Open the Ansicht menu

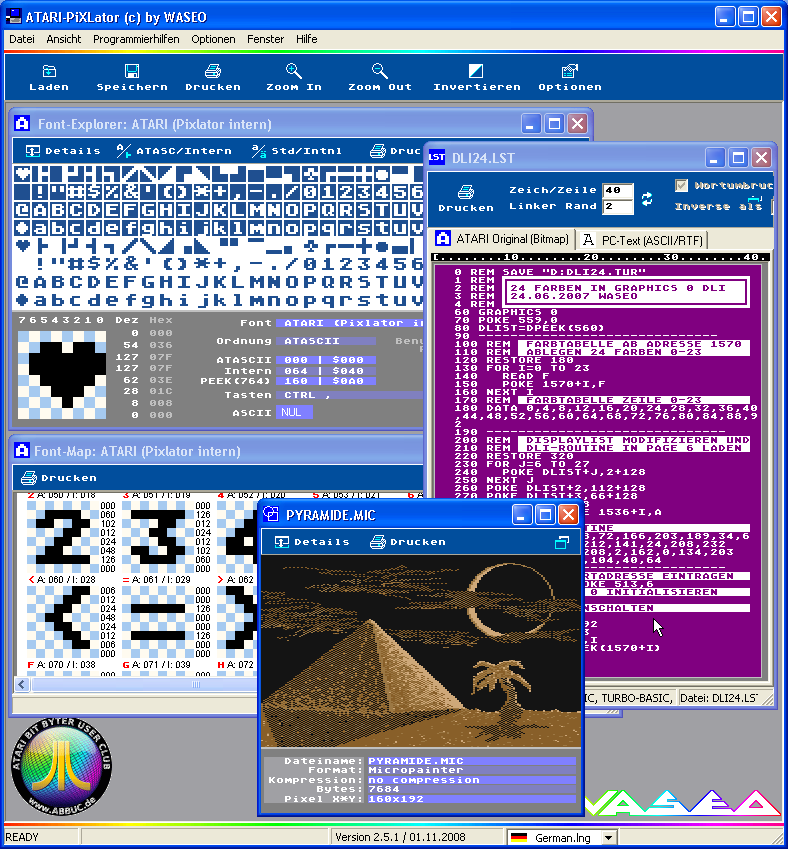coord(63,39)
